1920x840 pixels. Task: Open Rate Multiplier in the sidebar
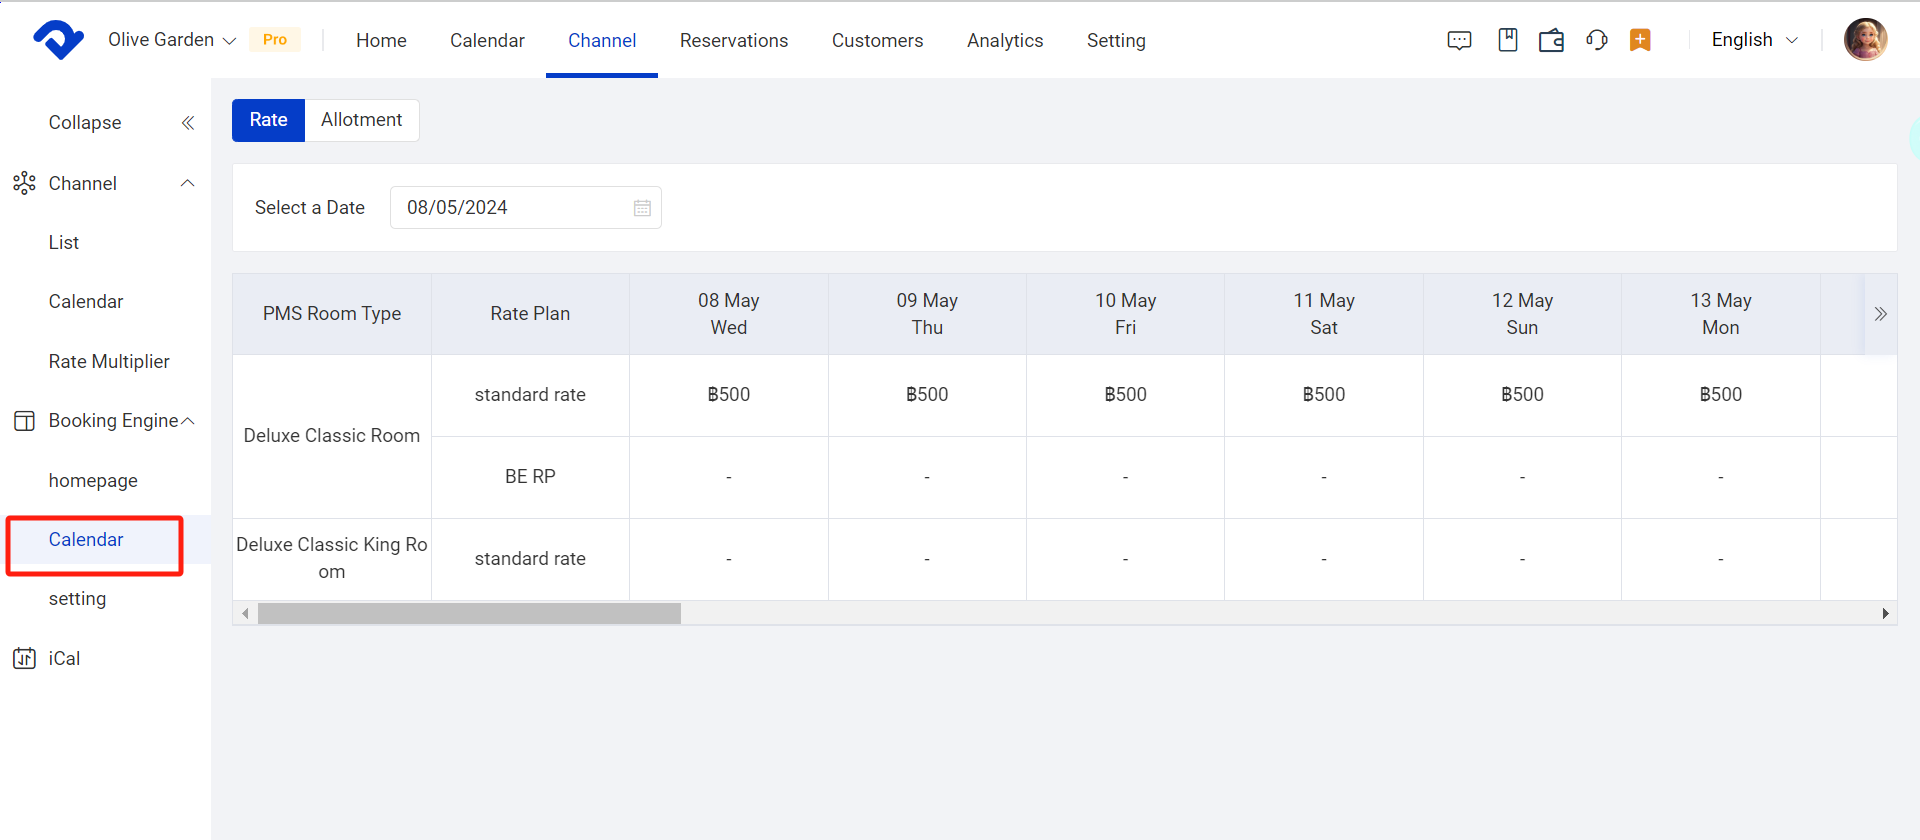click(109, 362)
